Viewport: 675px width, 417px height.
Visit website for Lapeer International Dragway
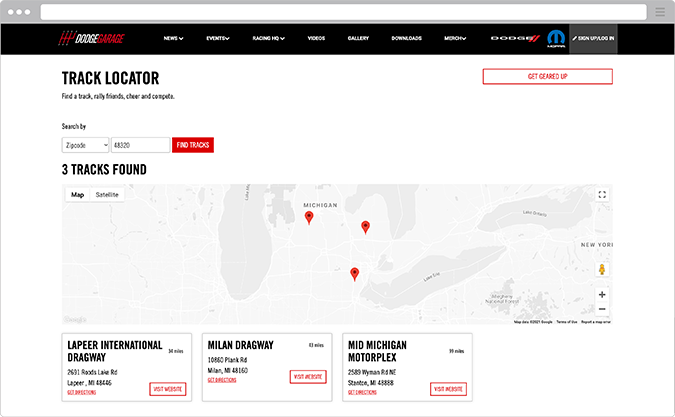tap(167, 389)
